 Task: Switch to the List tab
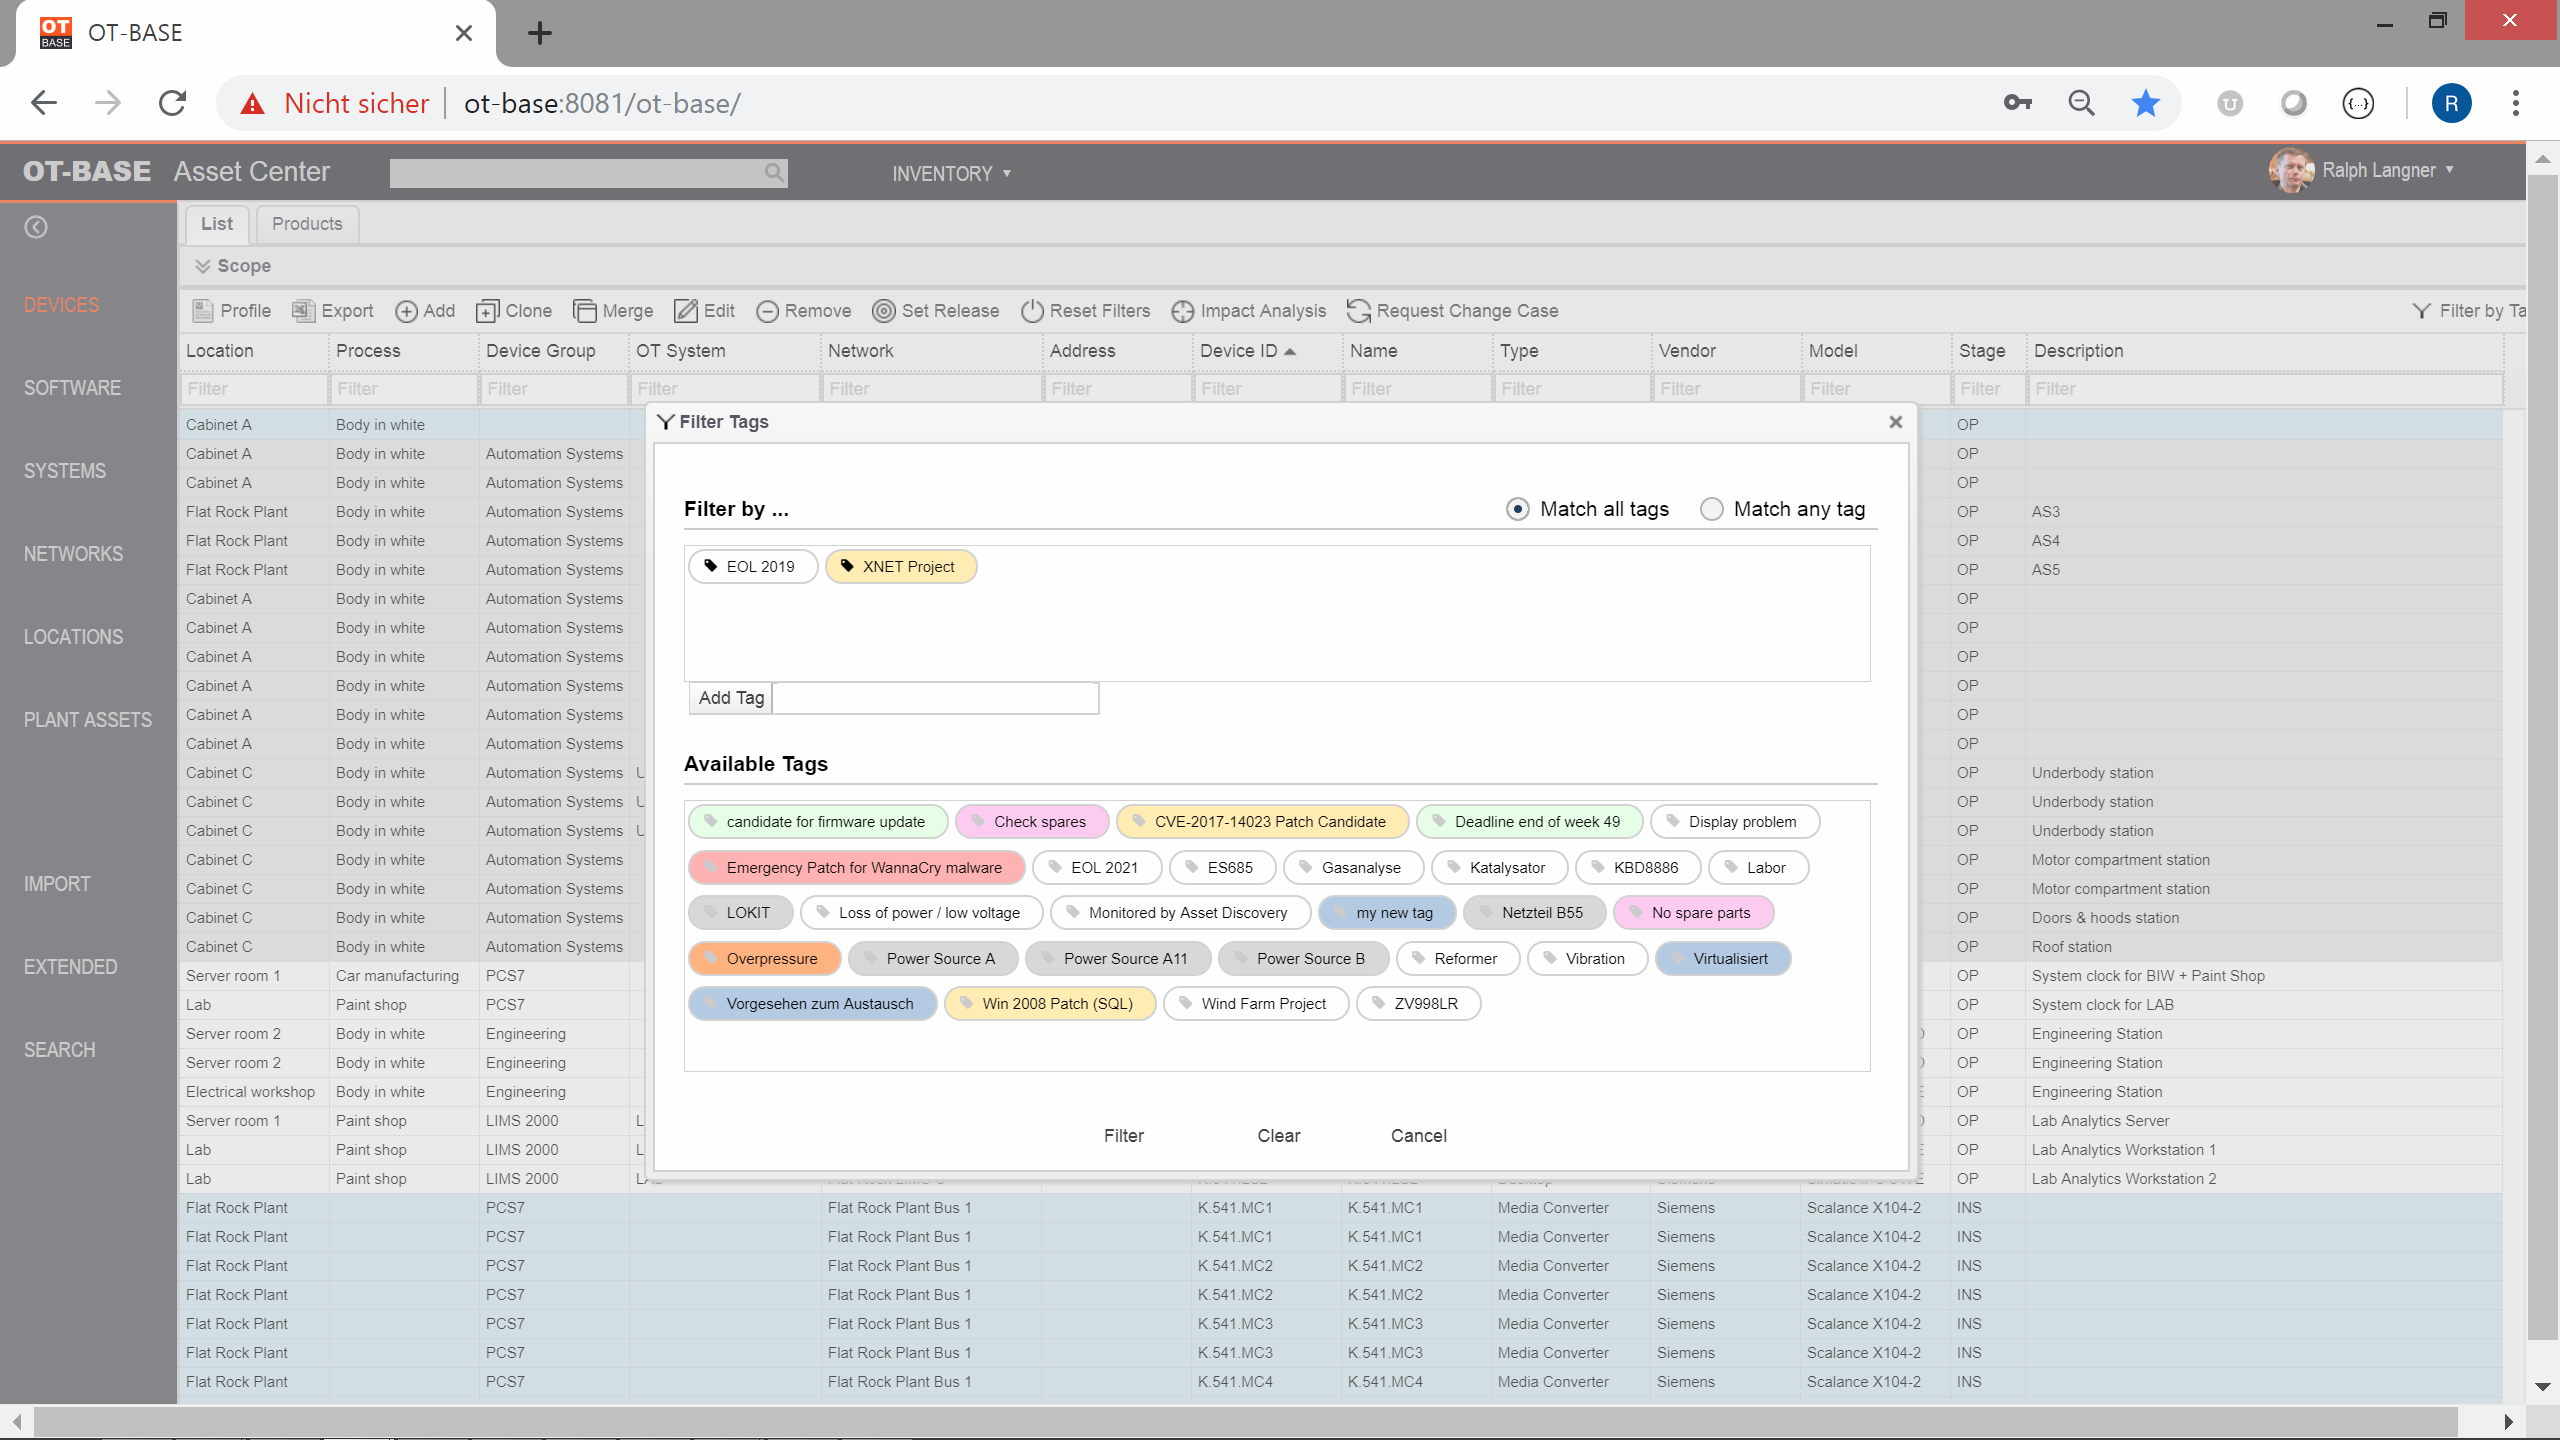tap(216, 224)
